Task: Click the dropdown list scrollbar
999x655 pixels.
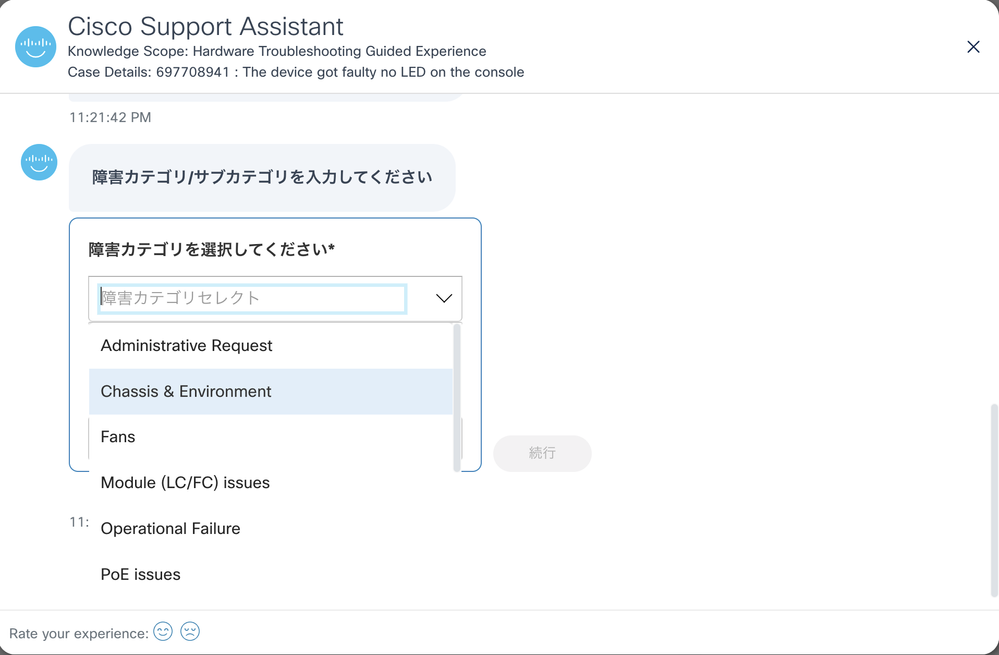Action: click(x=457, y=398)
